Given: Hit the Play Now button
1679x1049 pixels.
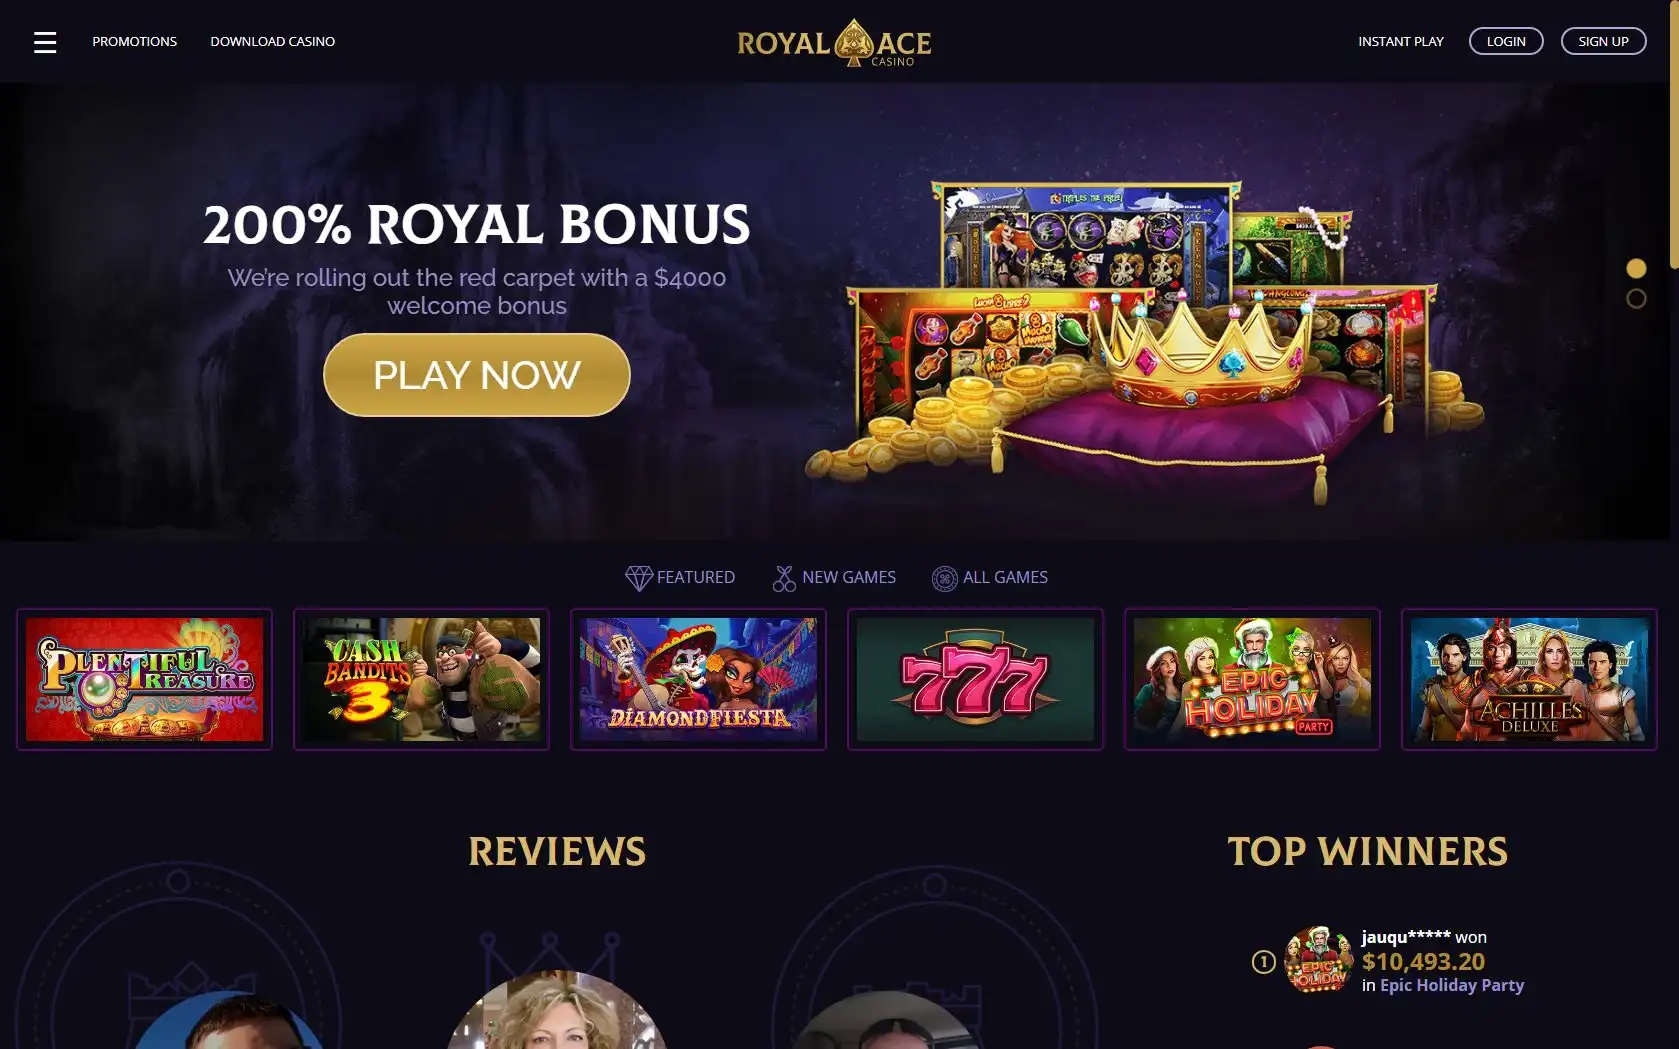Looking at the screenshot, I should click(477, 375).
